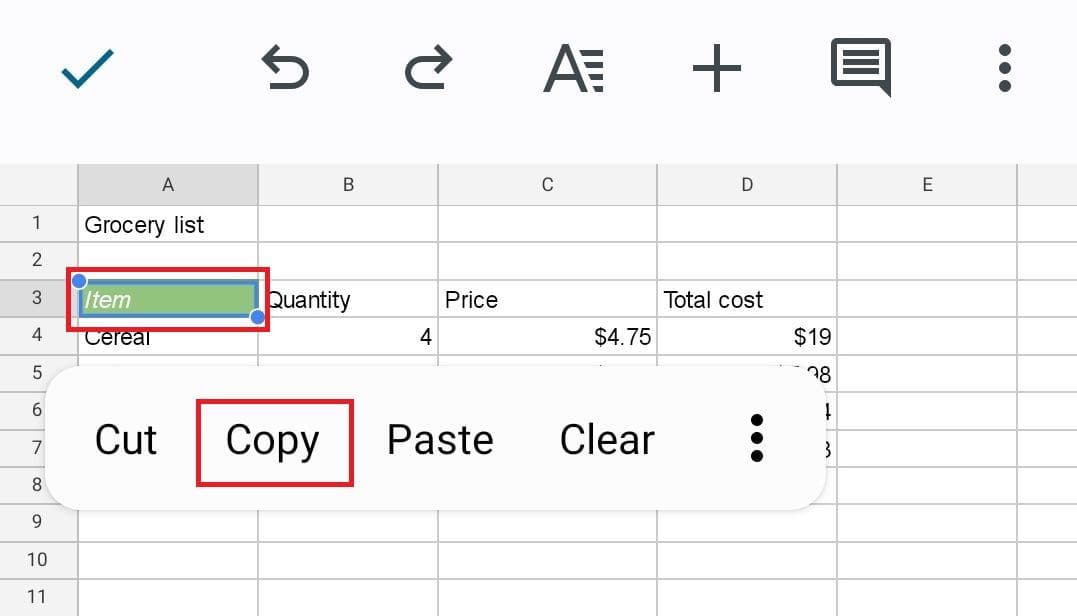1077x616 pixels.
Task: Open the text formatting options
Action: [x=573, y=70]
